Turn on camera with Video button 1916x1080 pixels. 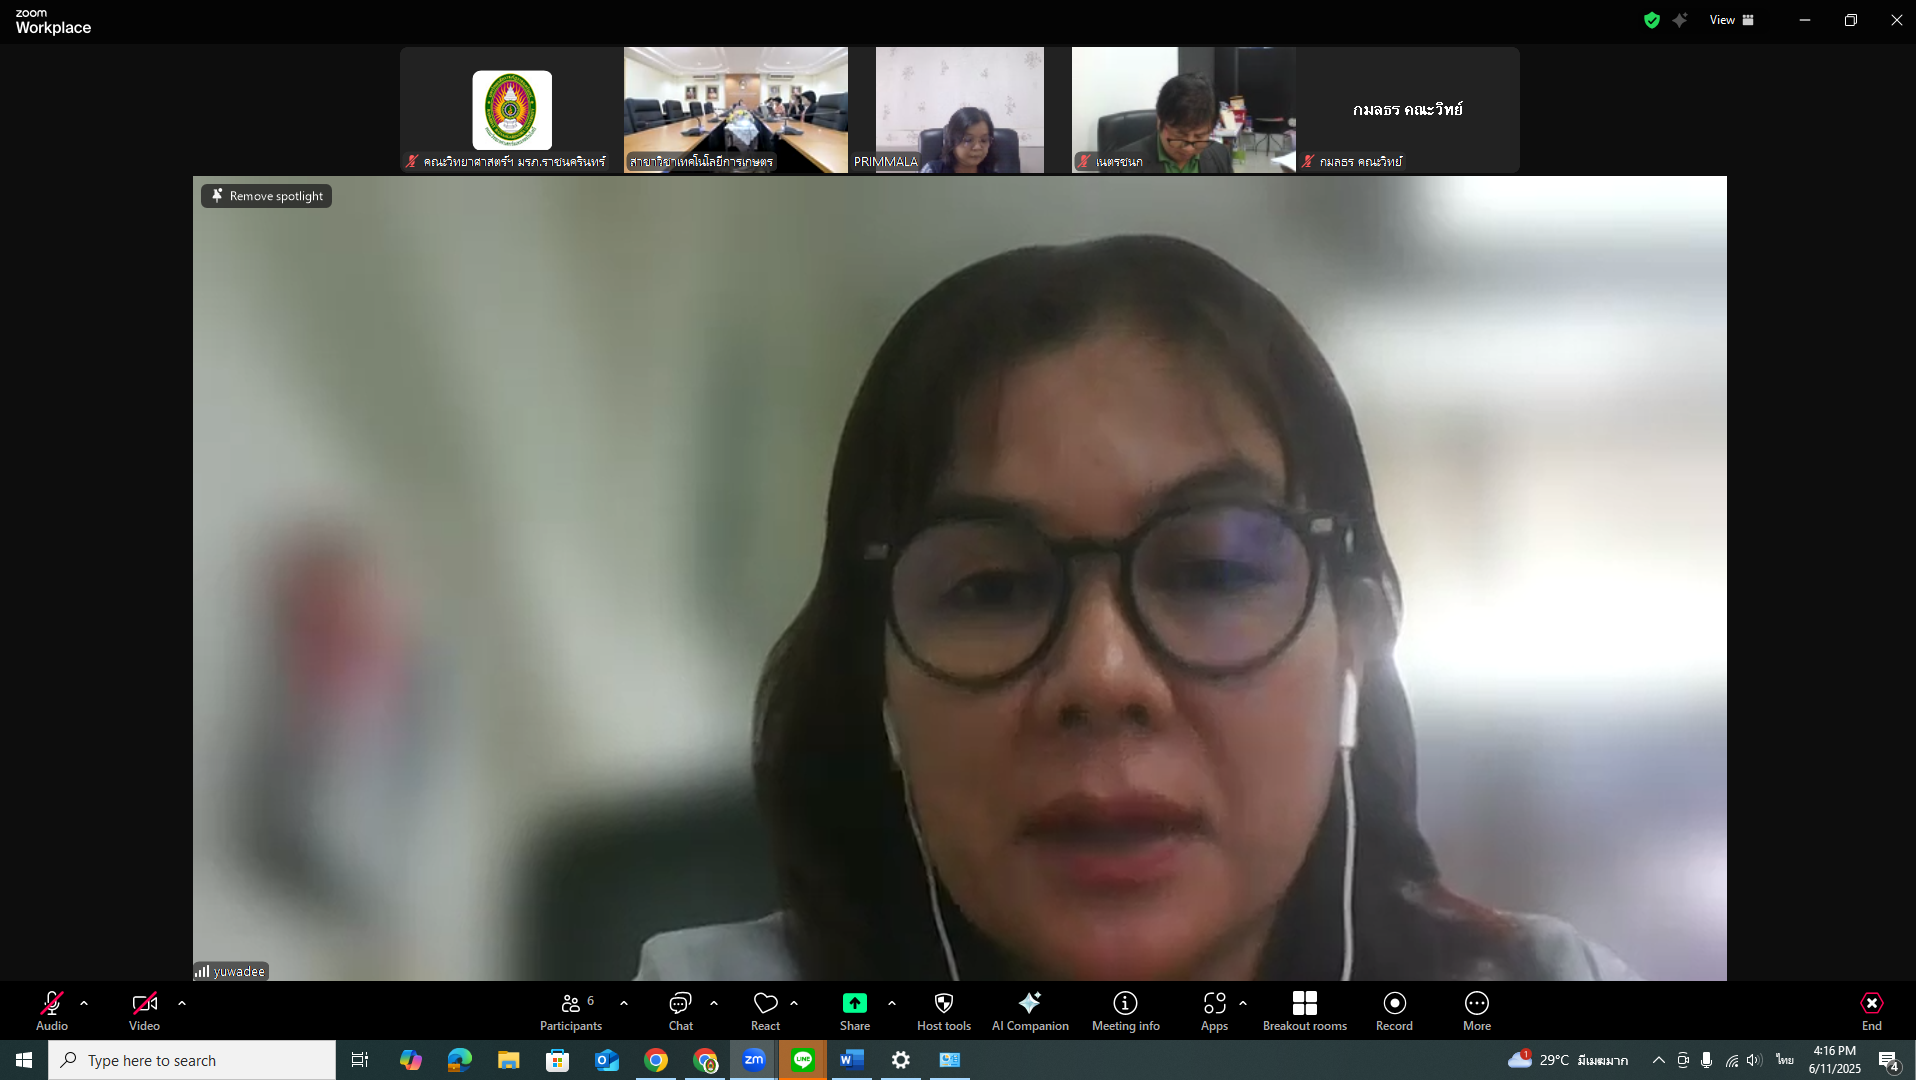[144, 1010]
